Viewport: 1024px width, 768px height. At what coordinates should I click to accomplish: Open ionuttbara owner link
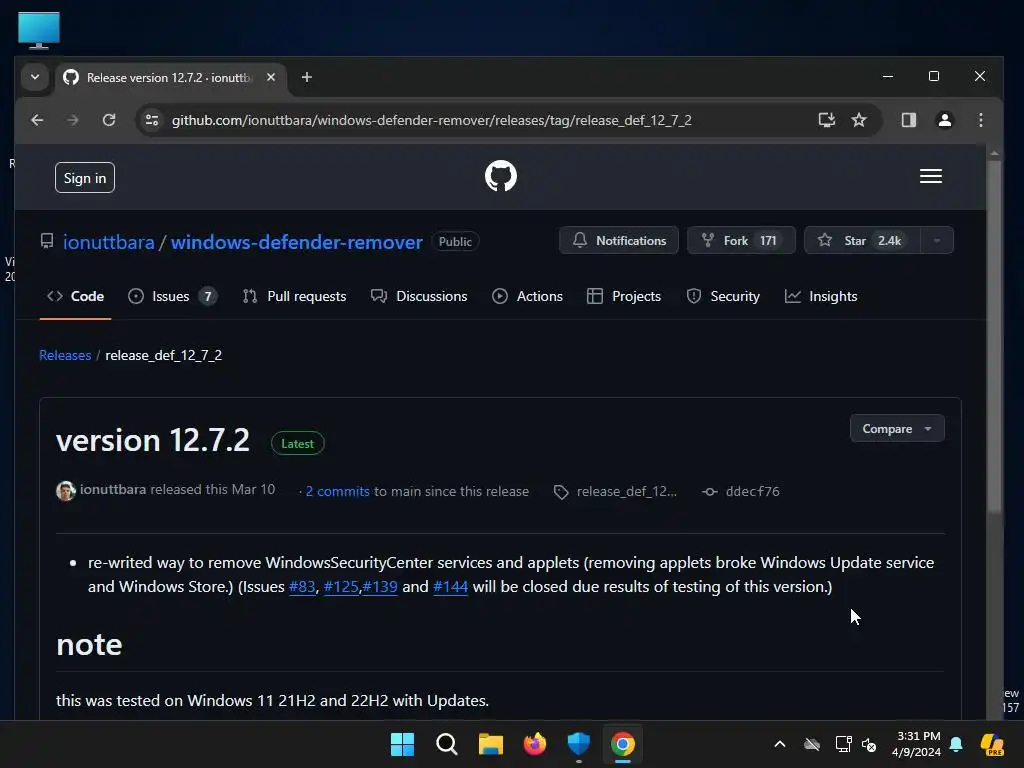[108, 242]
